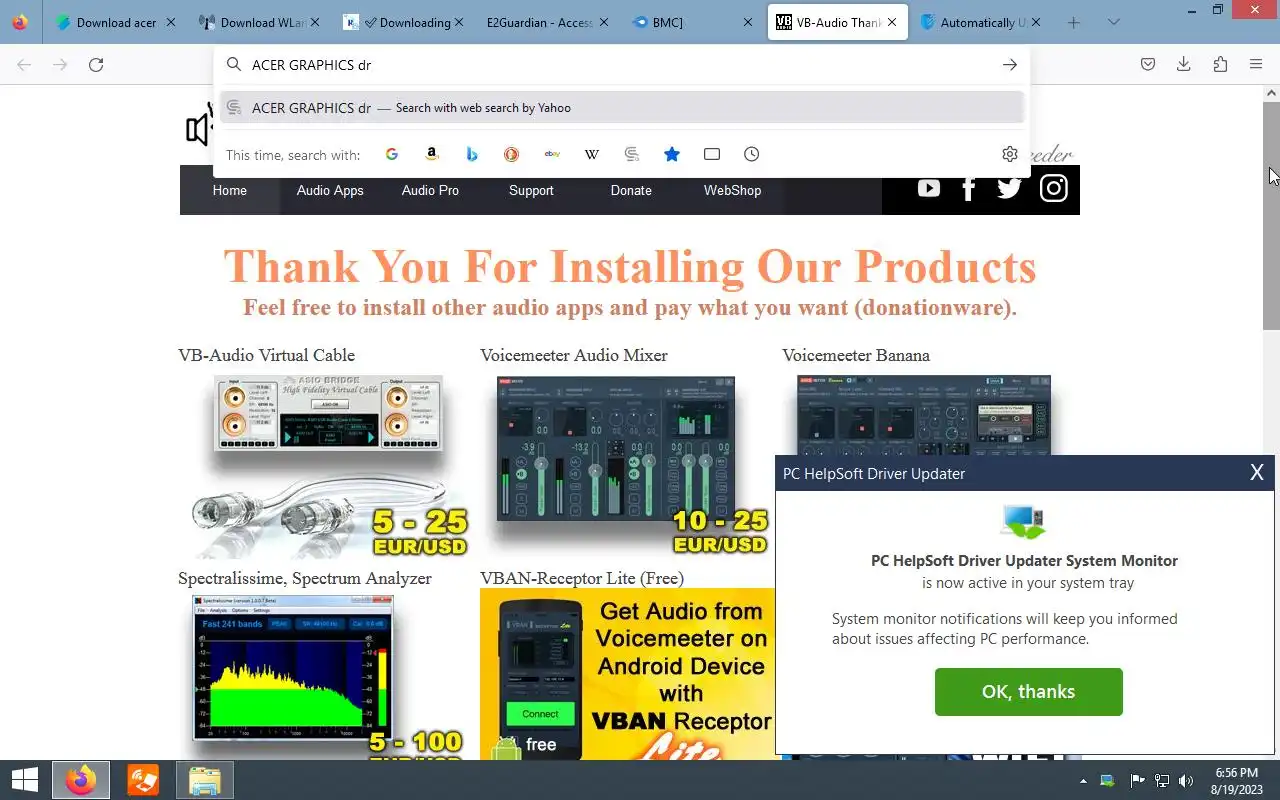
Task: Open VB-Audio Facebook page
Action: [968, 188]
